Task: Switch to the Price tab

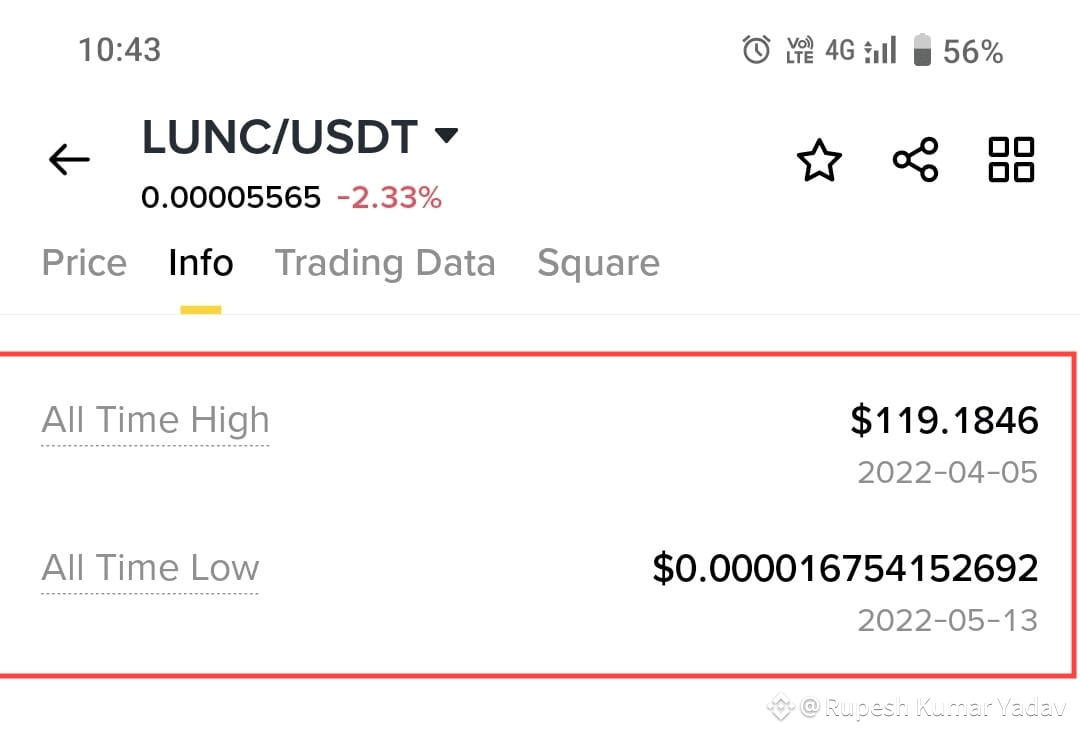Action: (x=84, y=263)
